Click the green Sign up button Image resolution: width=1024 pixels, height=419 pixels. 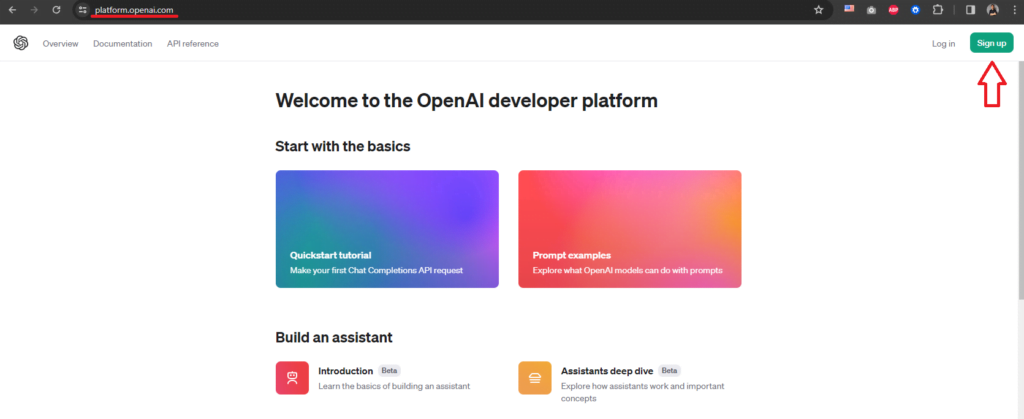991,43
